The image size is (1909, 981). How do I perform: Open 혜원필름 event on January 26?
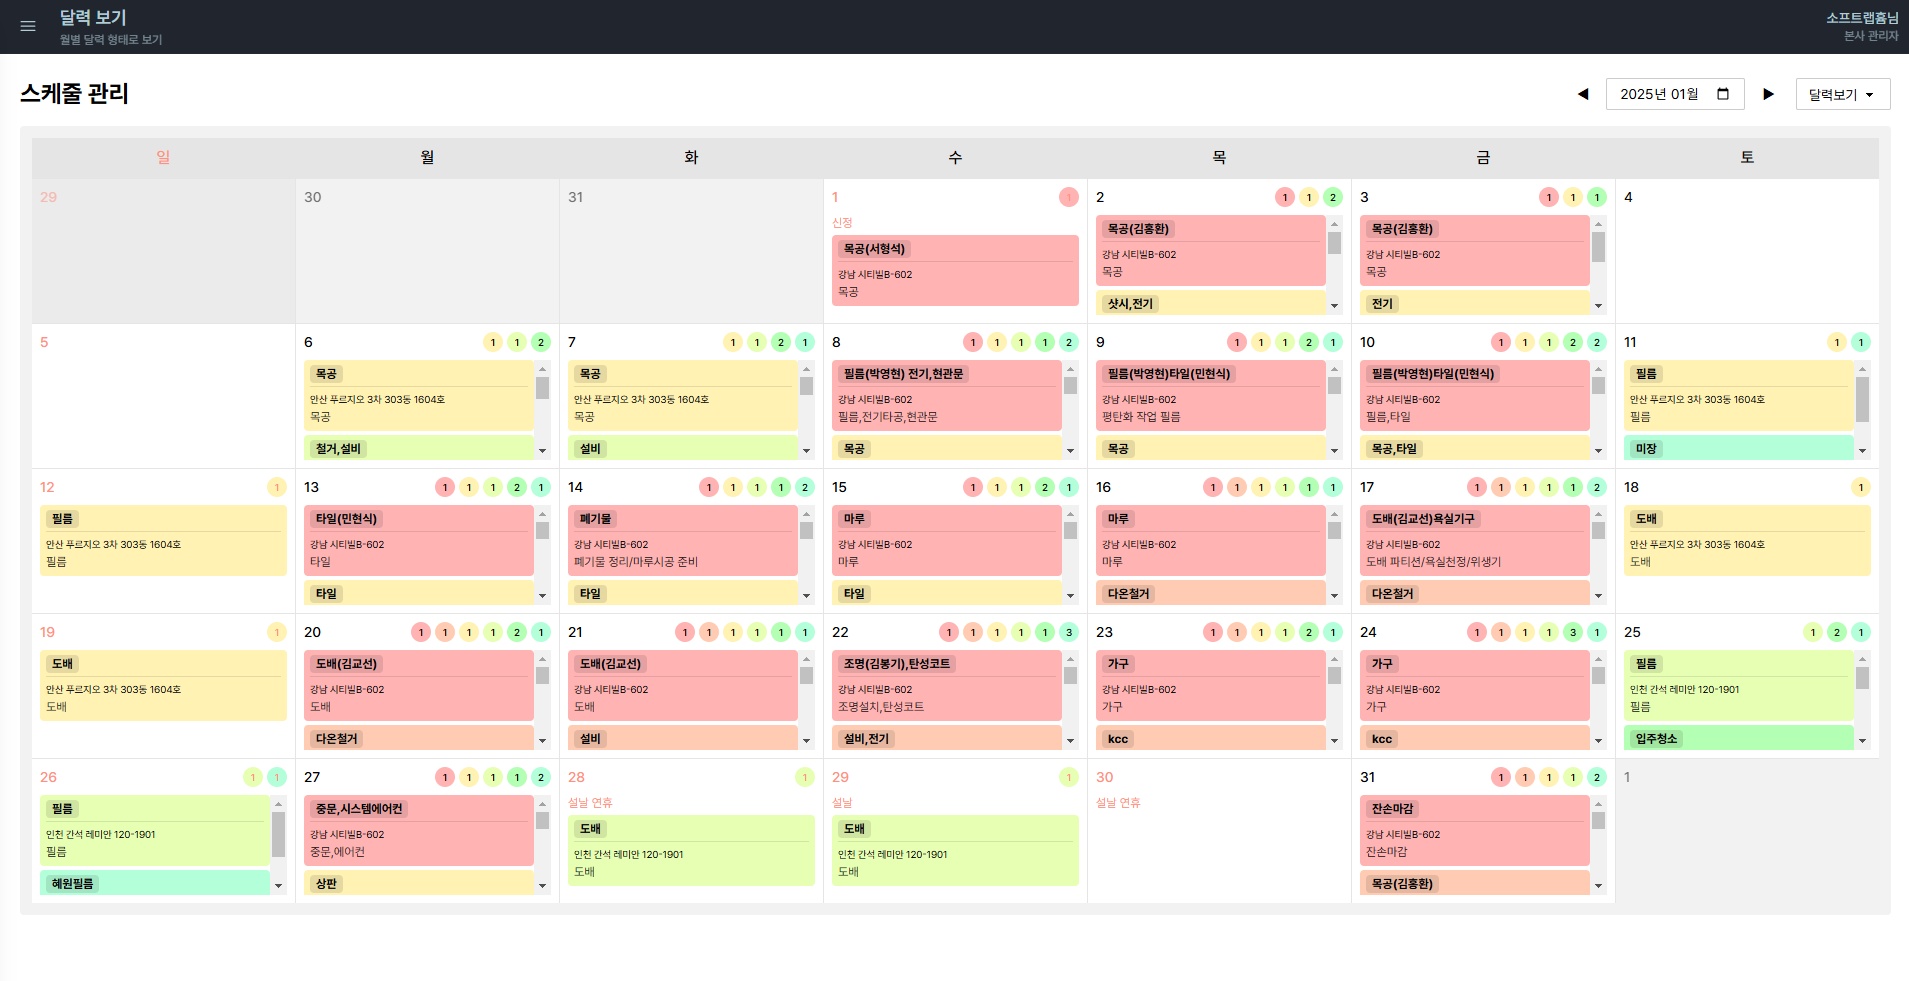pos(155,883)
